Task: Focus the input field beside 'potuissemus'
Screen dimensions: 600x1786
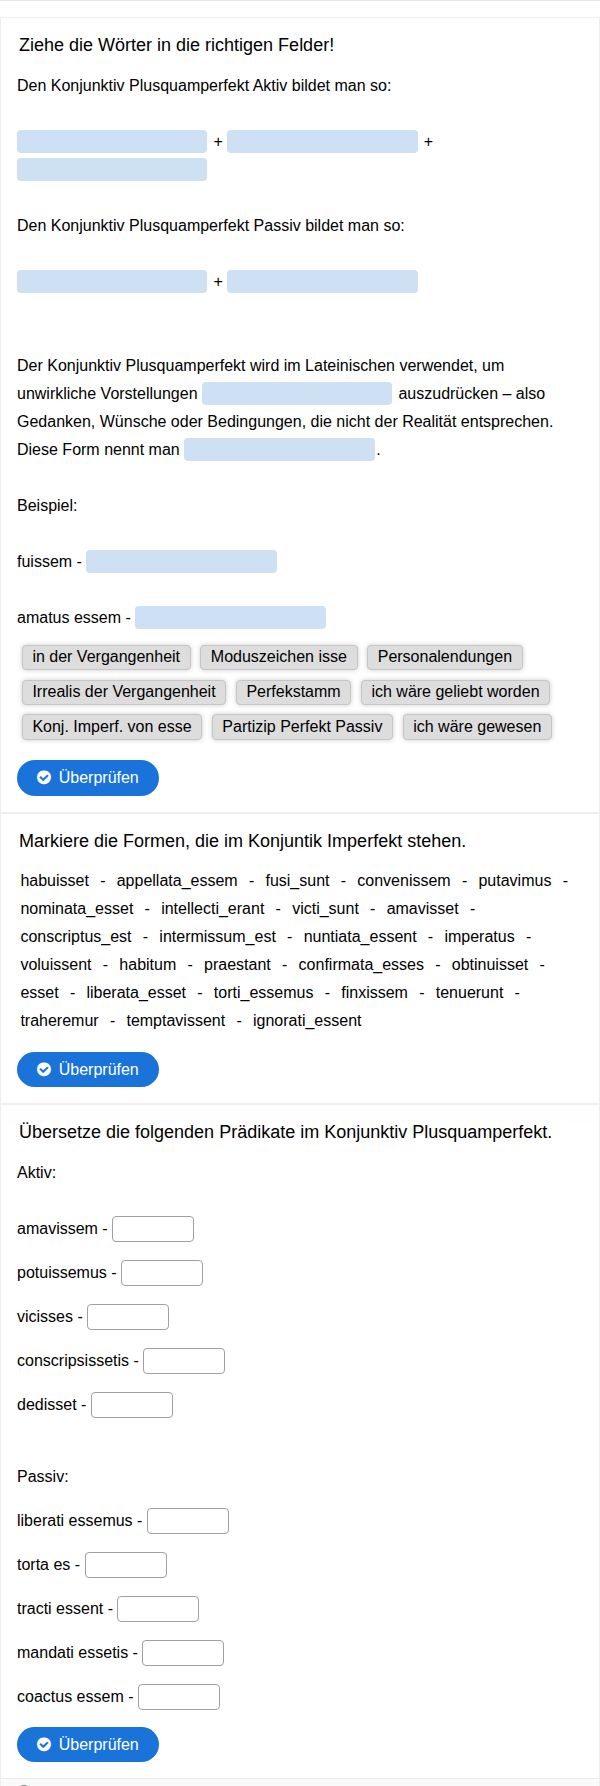Action: pos(162,1273)
